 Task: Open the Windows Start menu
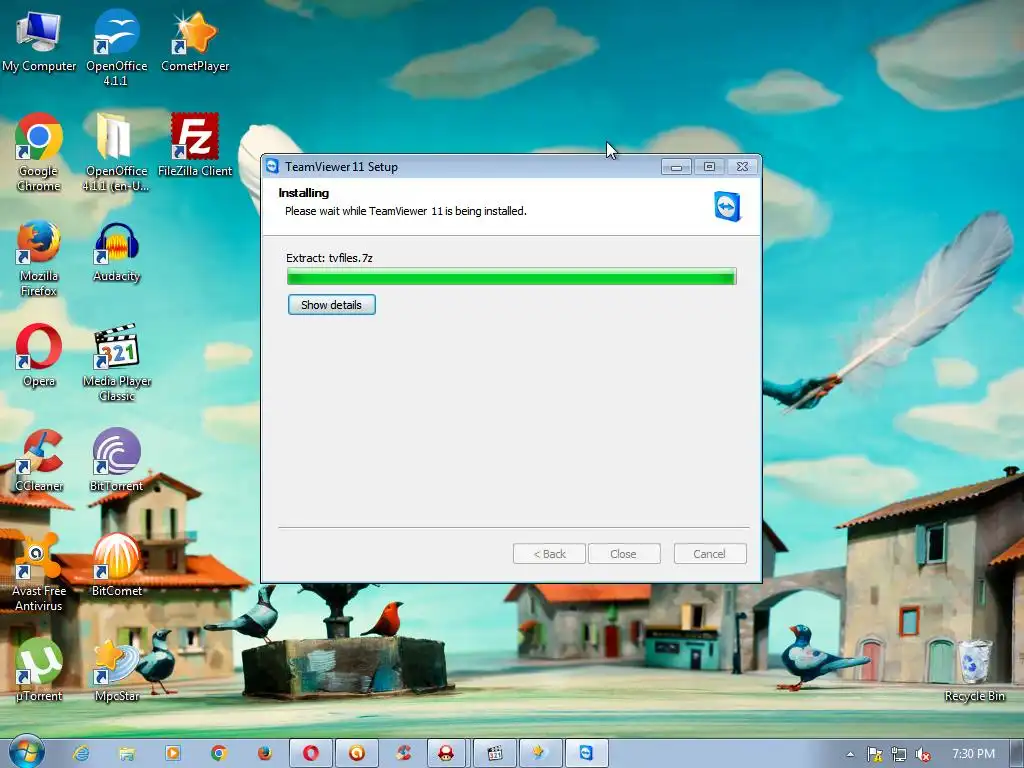[x=26, y=753]
